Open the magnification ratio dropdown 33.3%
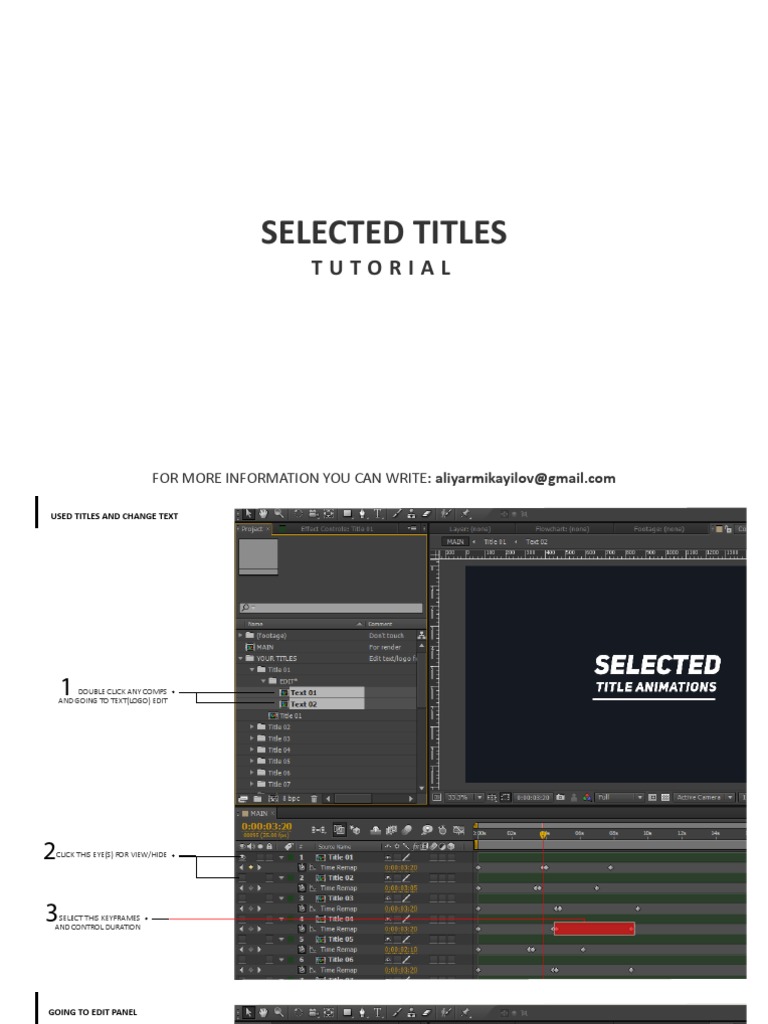 [464, 797]
